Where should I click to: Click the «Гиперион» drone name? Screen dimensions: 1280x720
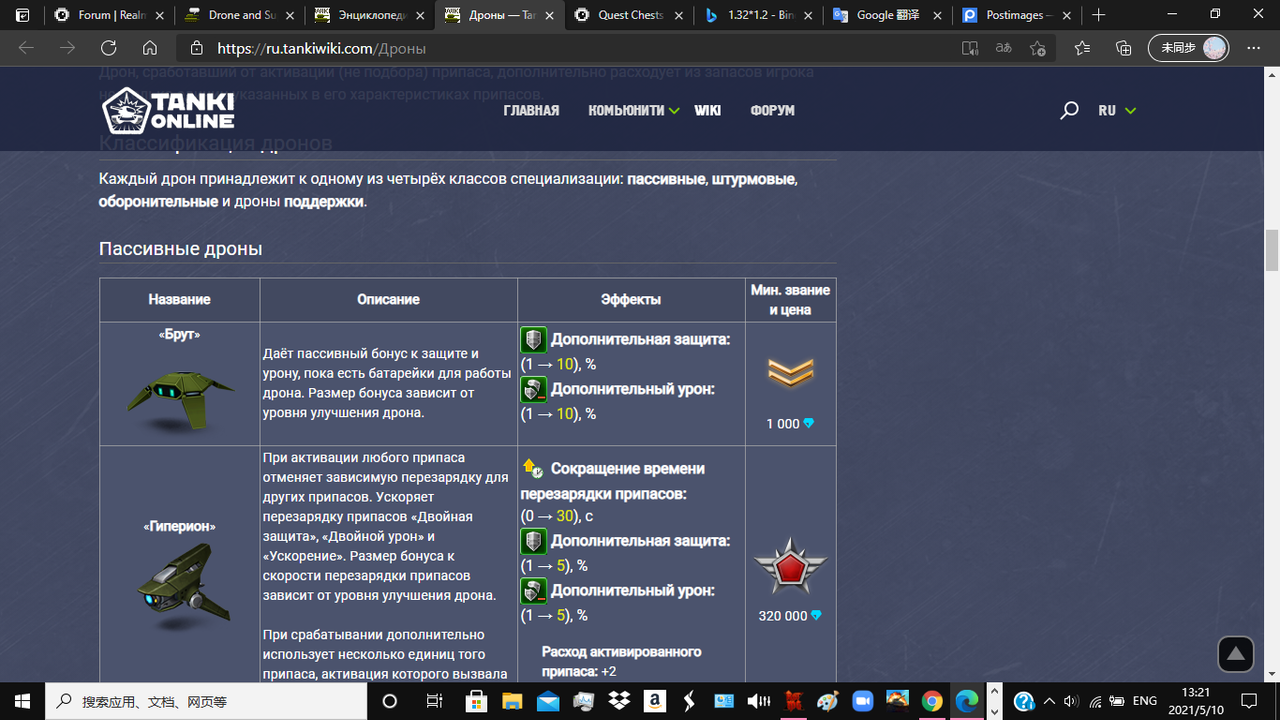tap(180, 526)
